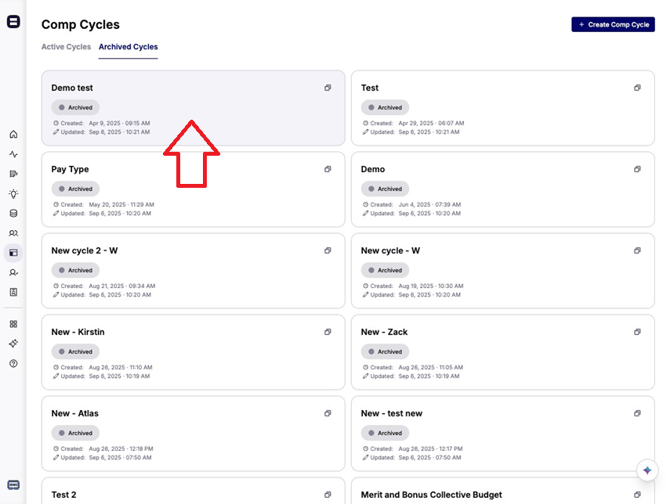Click the help question mark icon
The height and width of the screenshot is (504, 670).
[13, 364]
